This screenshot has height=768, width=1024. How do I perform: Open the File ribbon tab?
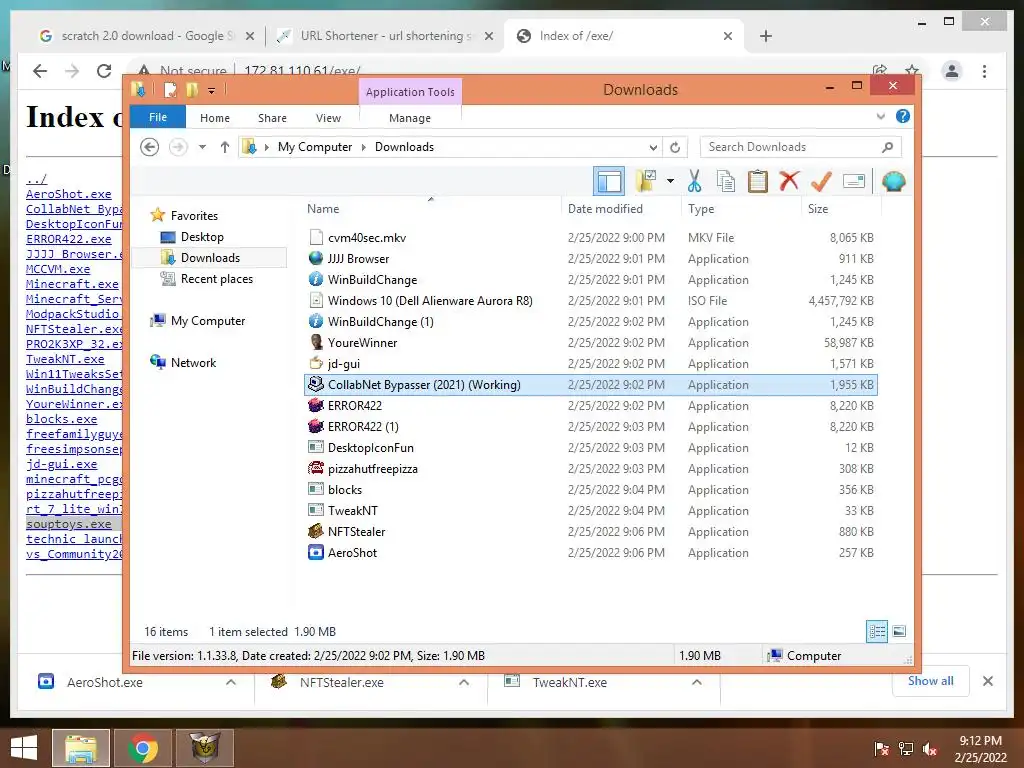point(158,117)
